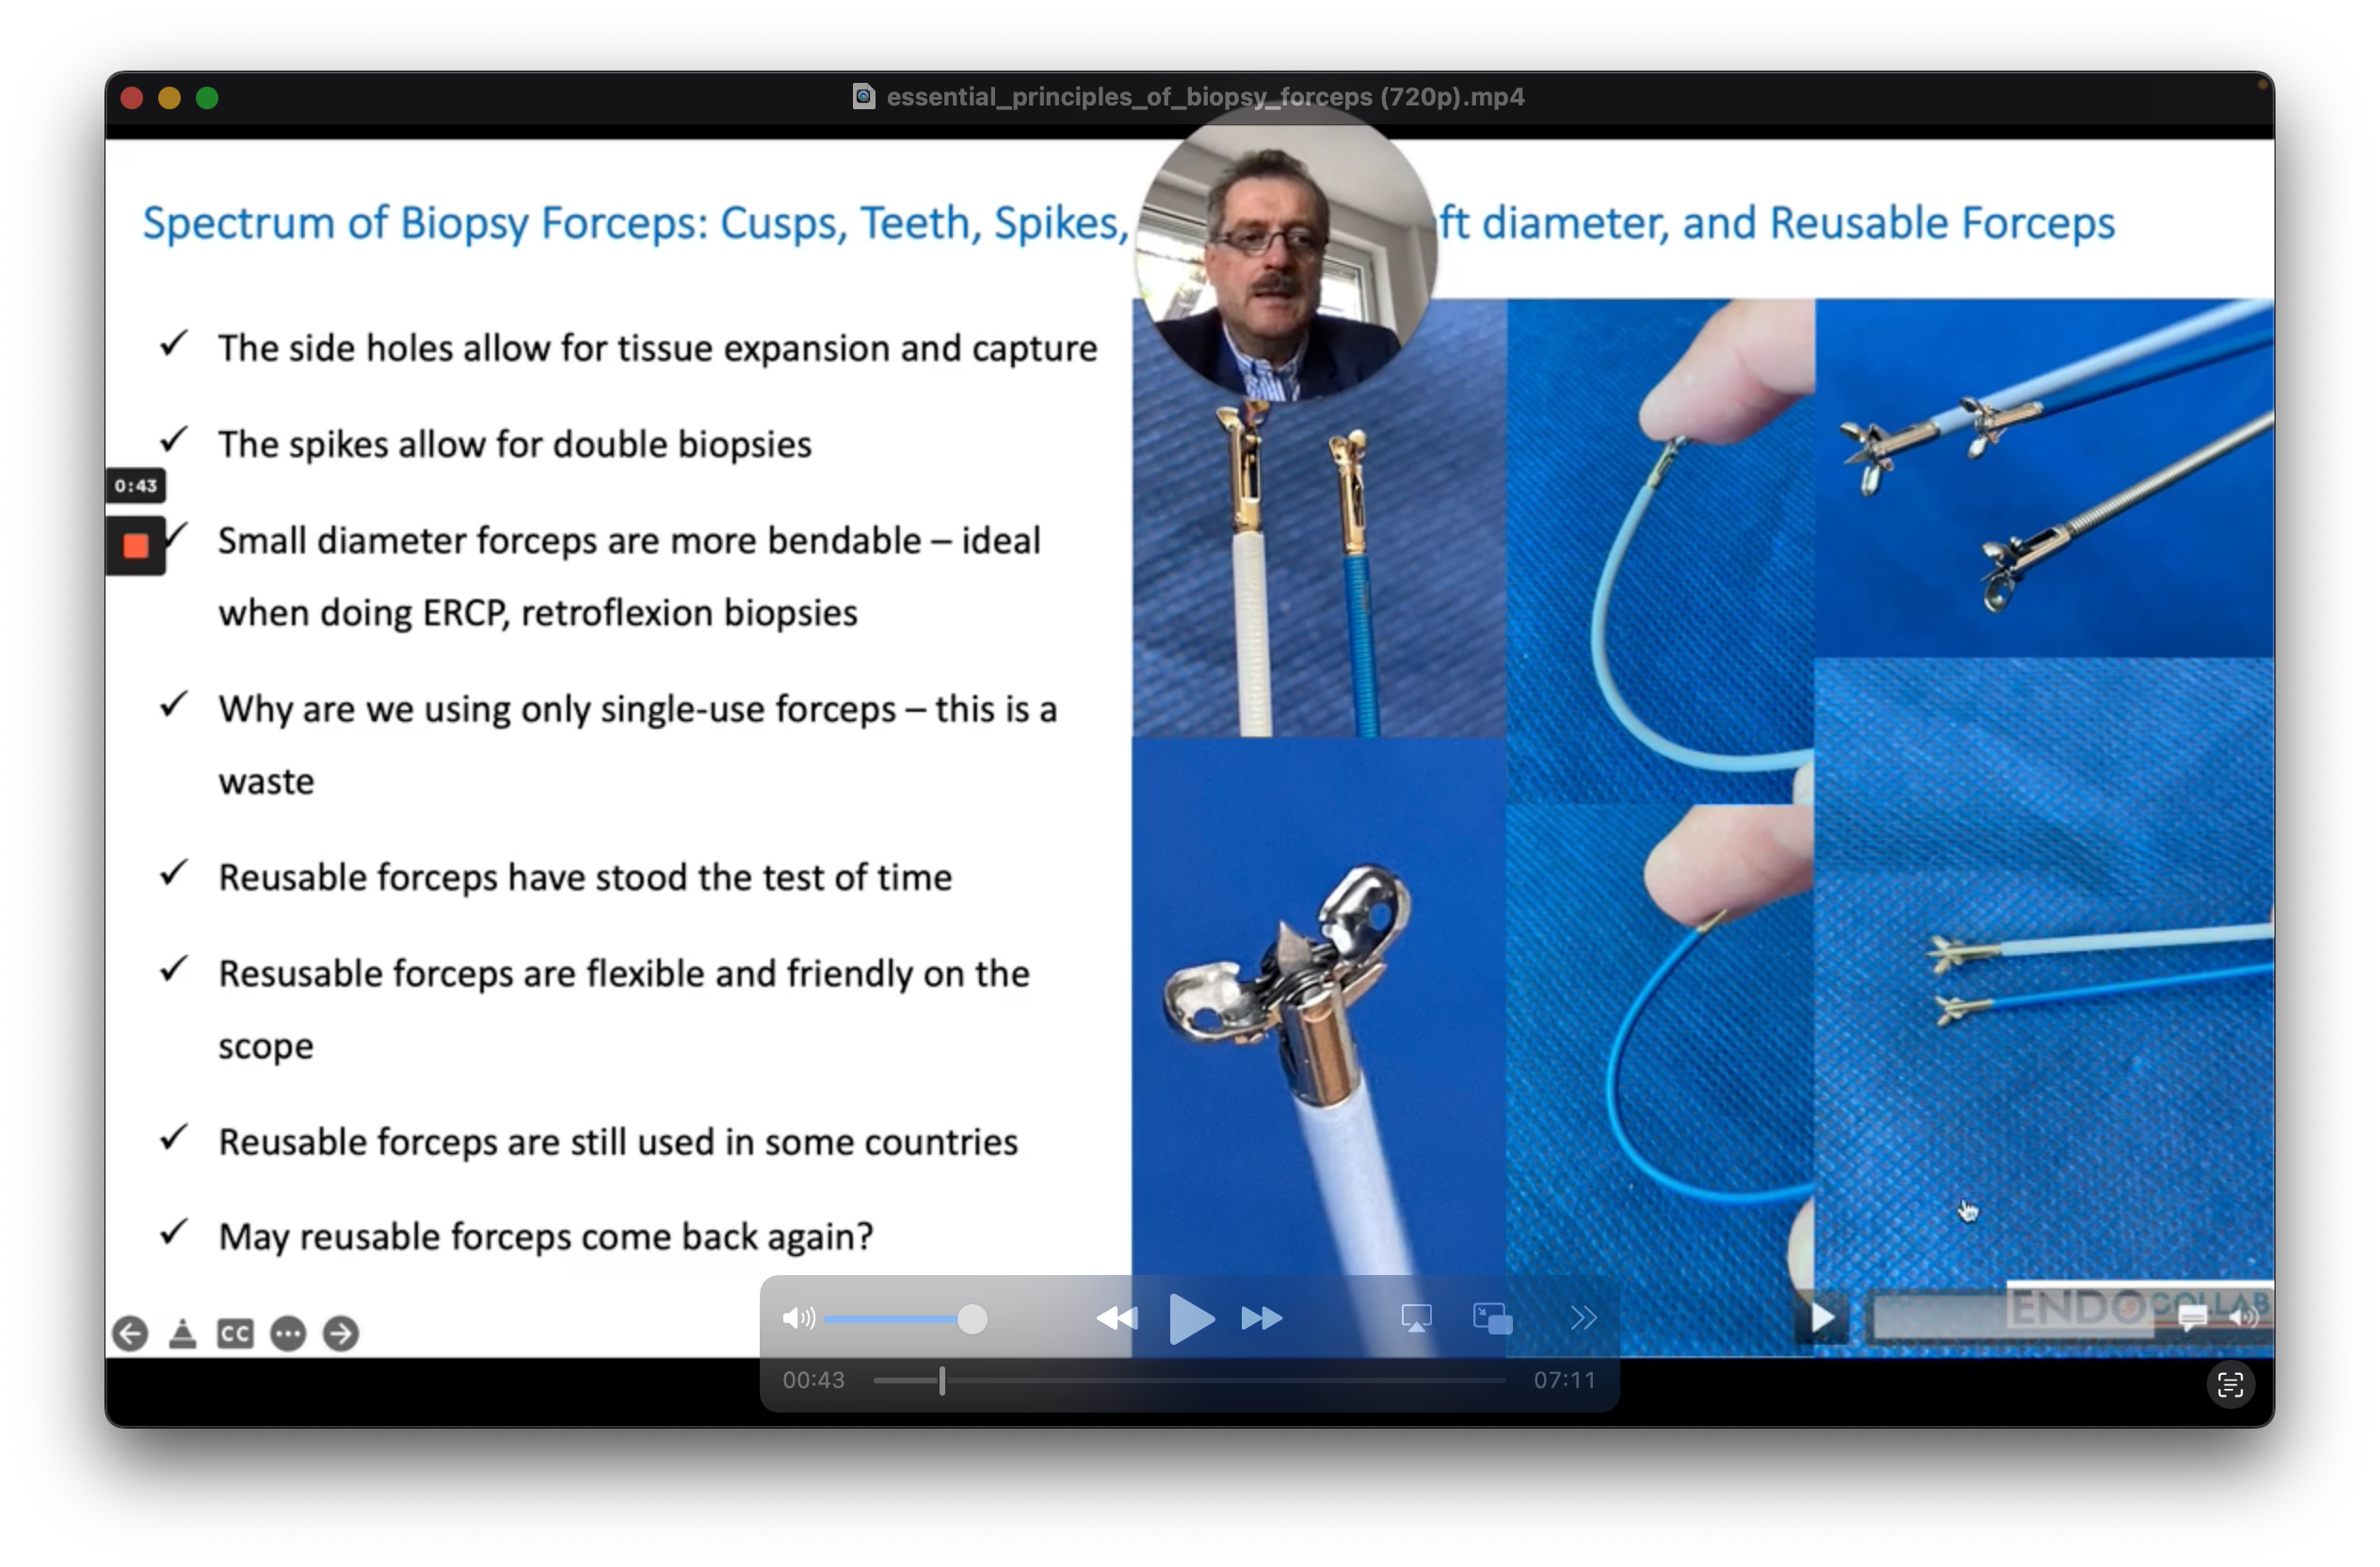Mute audio via the player speaker icon
2380x1567 pixels.
[798, 1319]
